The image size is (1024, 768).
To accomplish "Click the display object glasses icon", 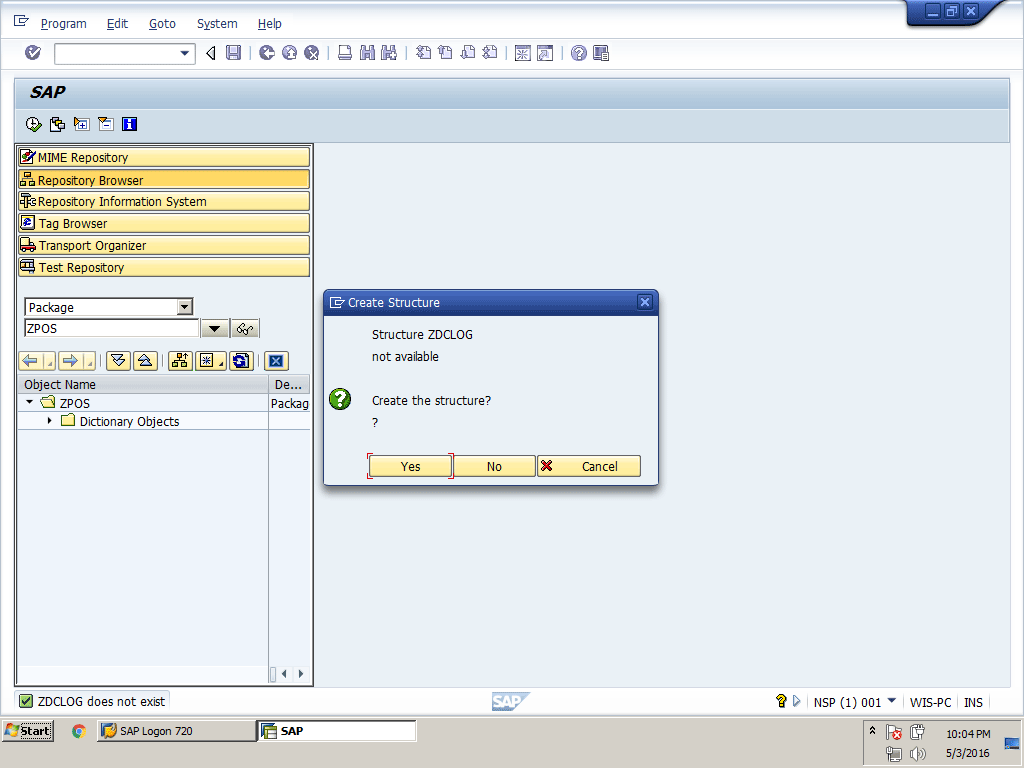I will tap(245, 329).
